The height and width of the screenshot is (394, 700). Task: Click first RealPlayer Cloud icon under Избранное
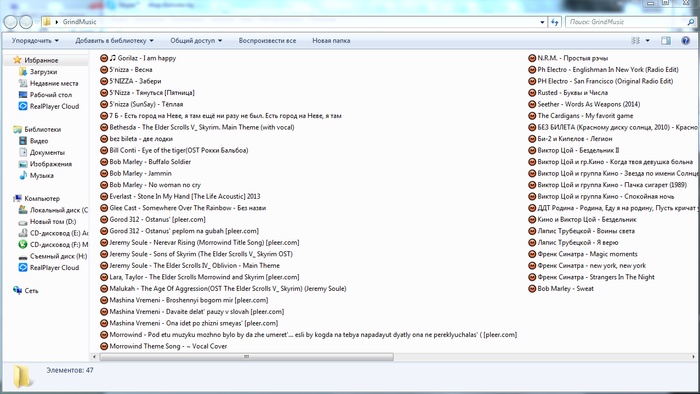23,106
